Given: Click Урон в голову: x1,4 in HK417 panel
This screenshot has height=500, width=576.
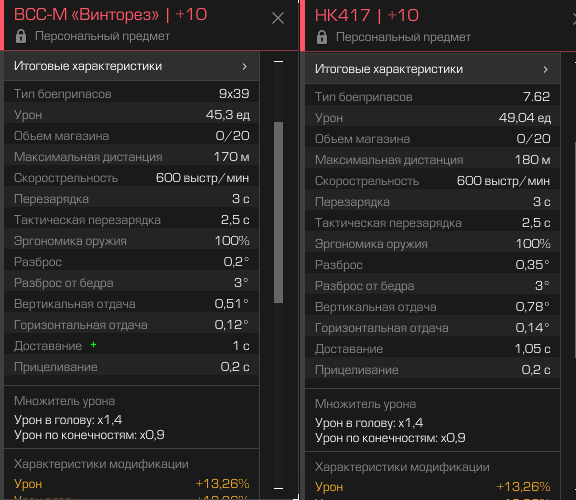Looking at the screenshot, I should (x=369, y=422).
